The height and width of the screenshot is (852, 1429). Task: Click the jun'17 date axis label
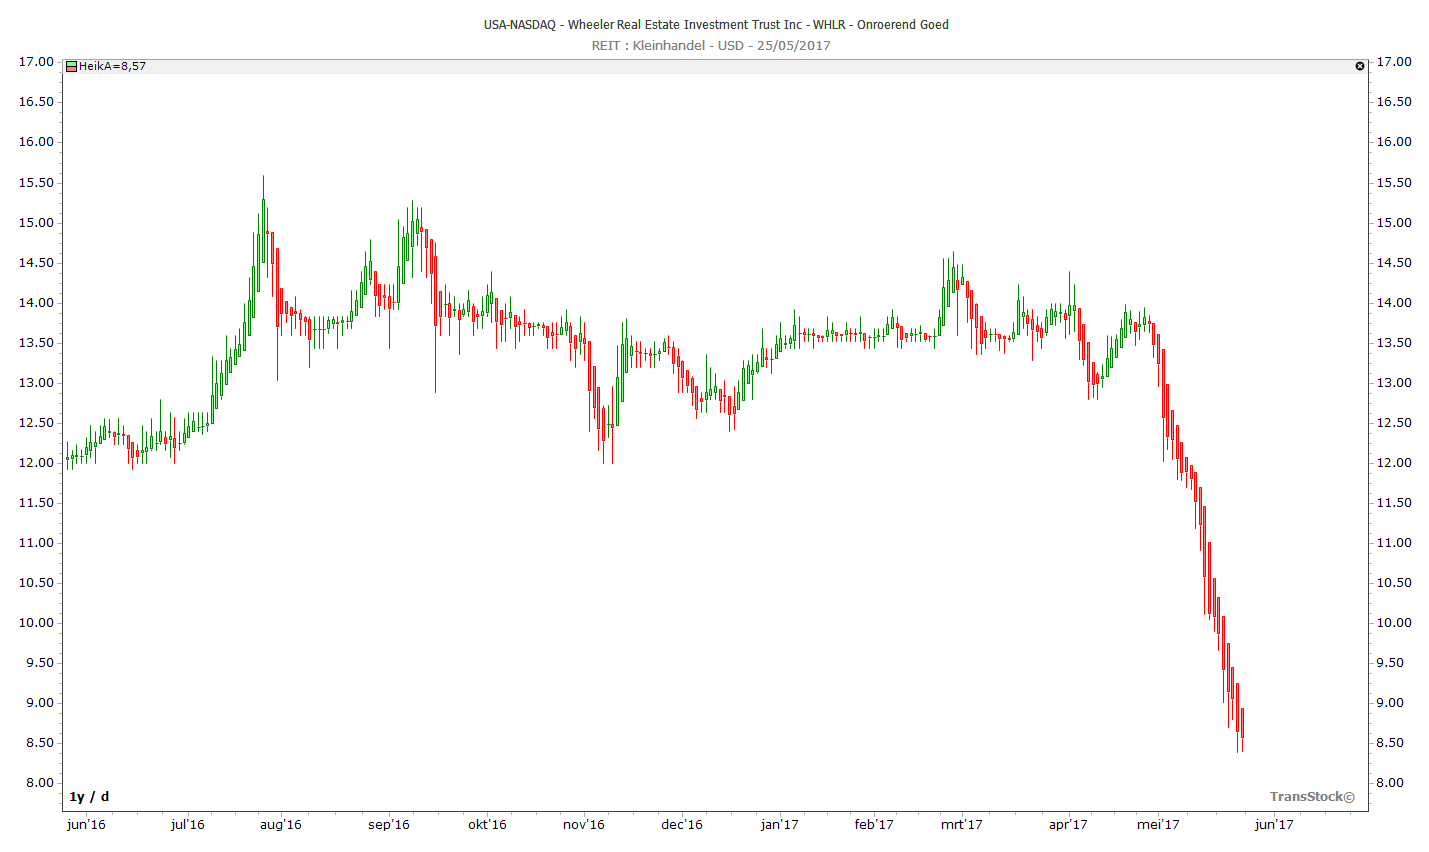1274,825
